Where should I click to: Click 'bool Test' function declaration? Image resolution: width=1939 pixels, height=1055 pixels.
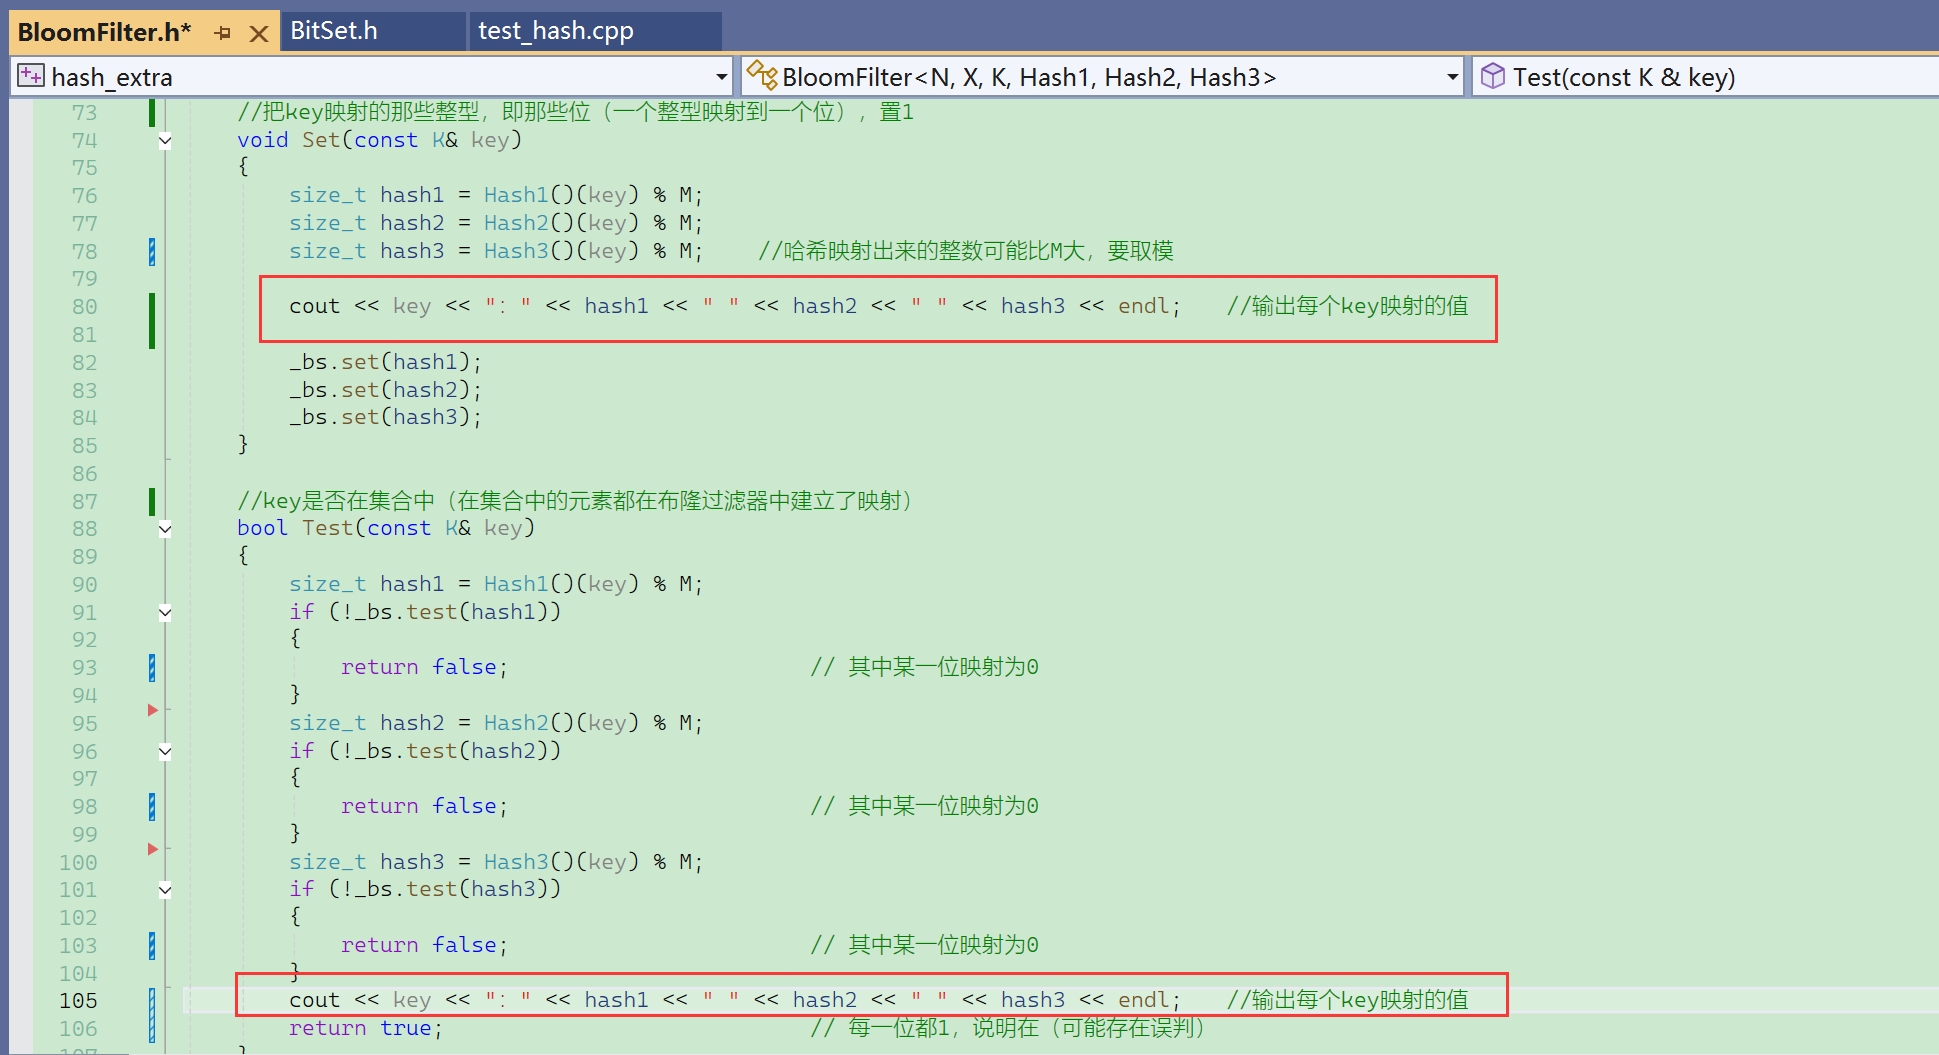pos(386,528)
